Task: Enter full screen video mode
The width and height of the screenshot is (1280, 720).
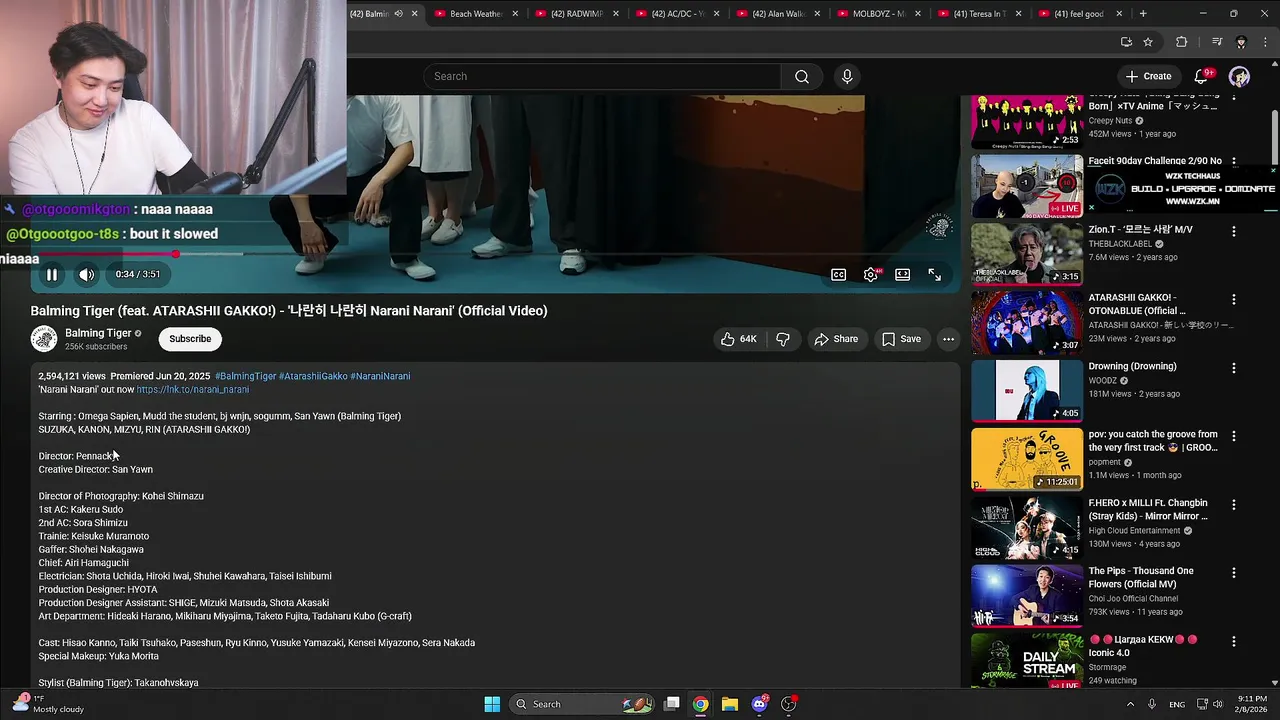Action: (934, 275)
